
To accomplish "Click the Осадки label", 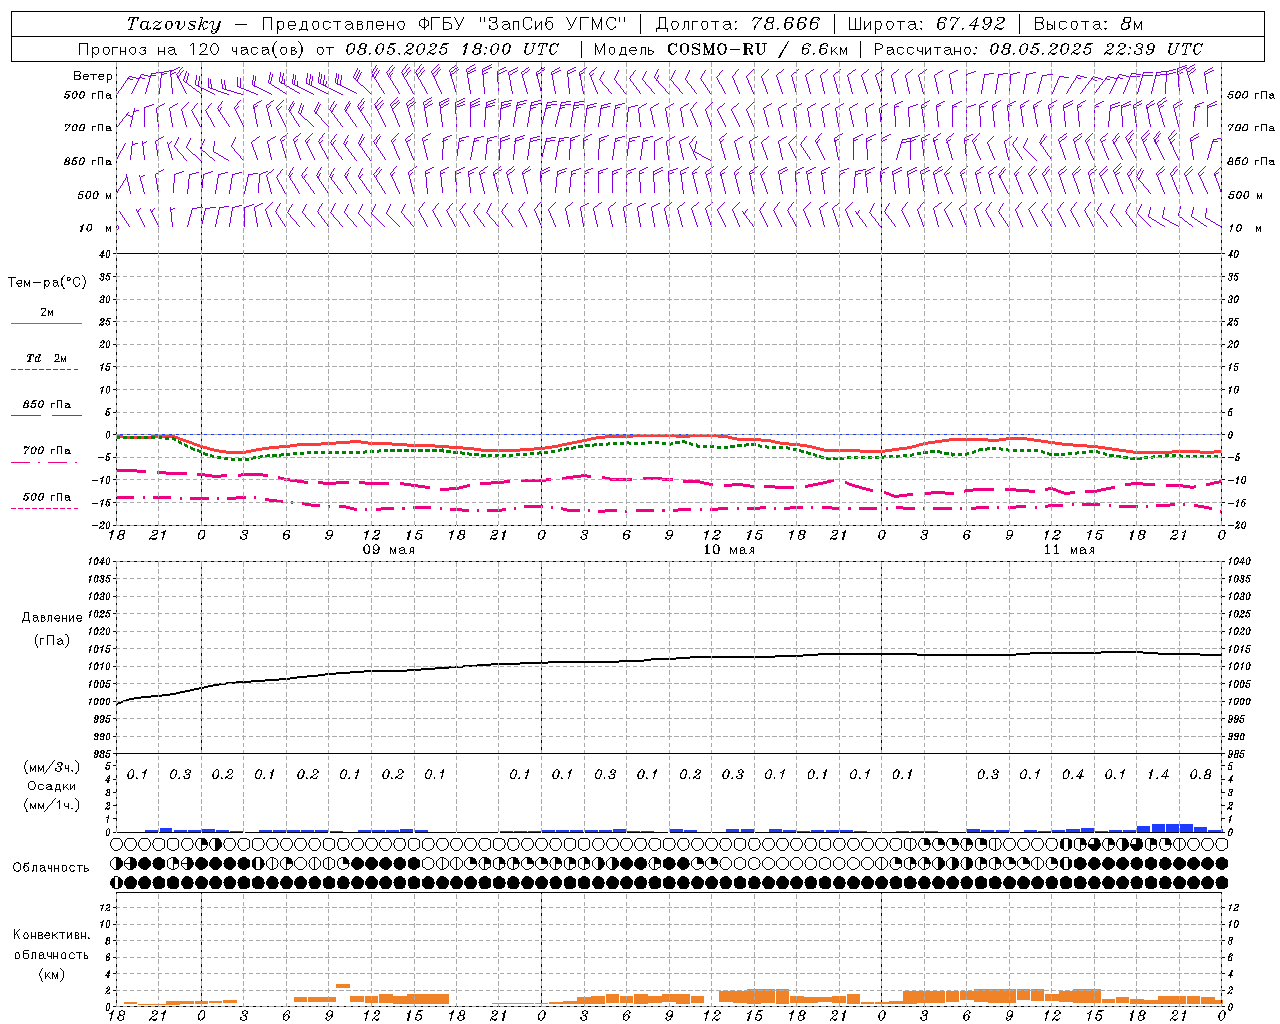I will pyautogui.click(x=51, y=786).
